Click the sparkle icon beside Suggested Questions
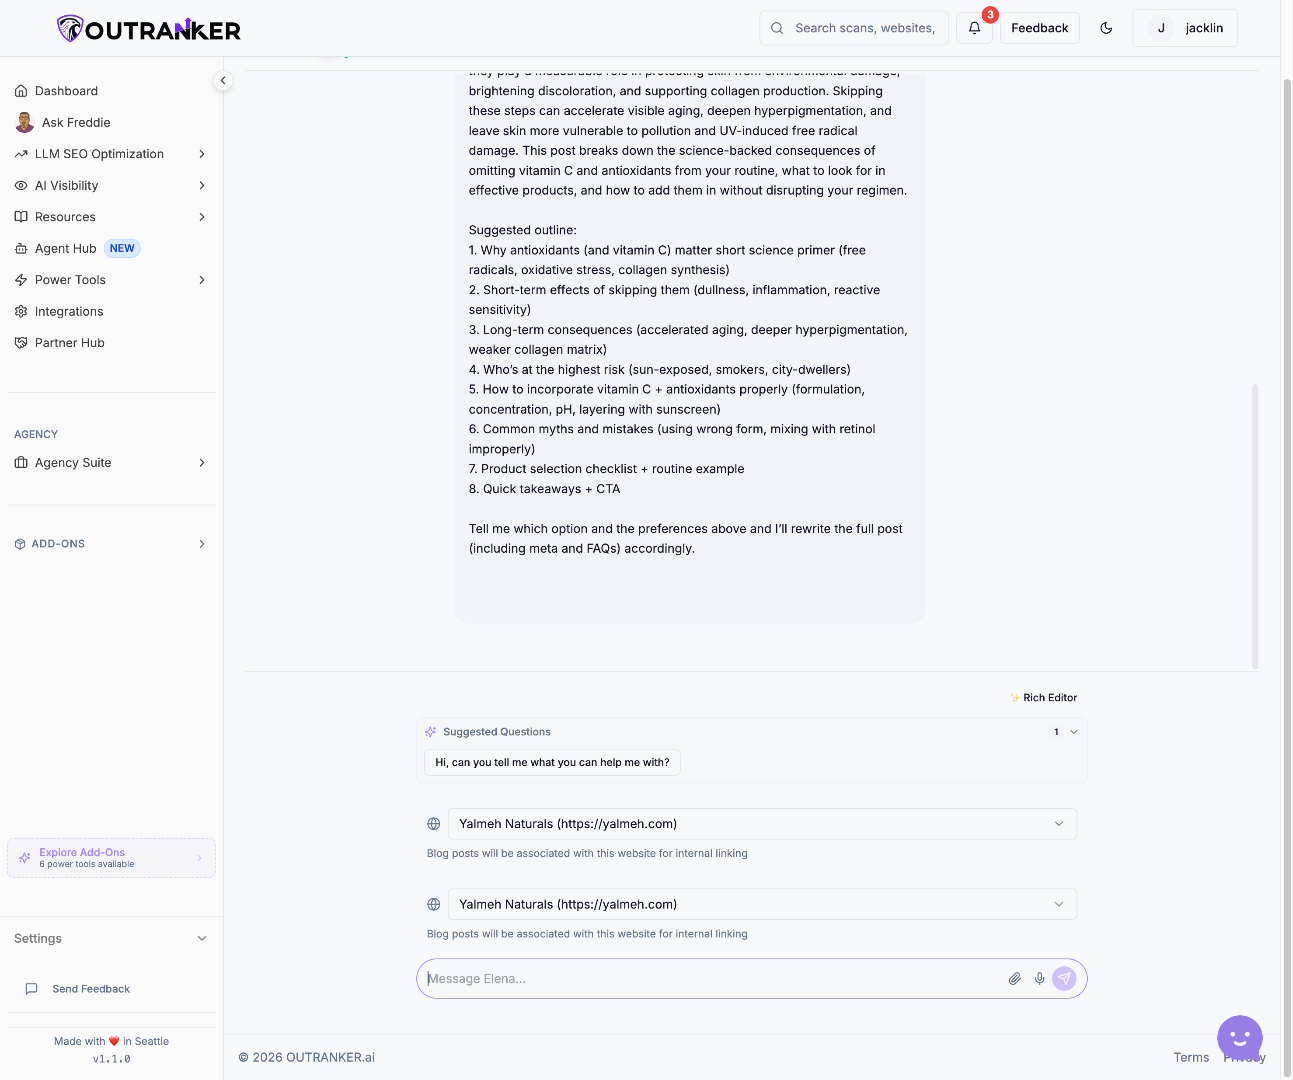 pyautogui.click(x=430, y=732)
